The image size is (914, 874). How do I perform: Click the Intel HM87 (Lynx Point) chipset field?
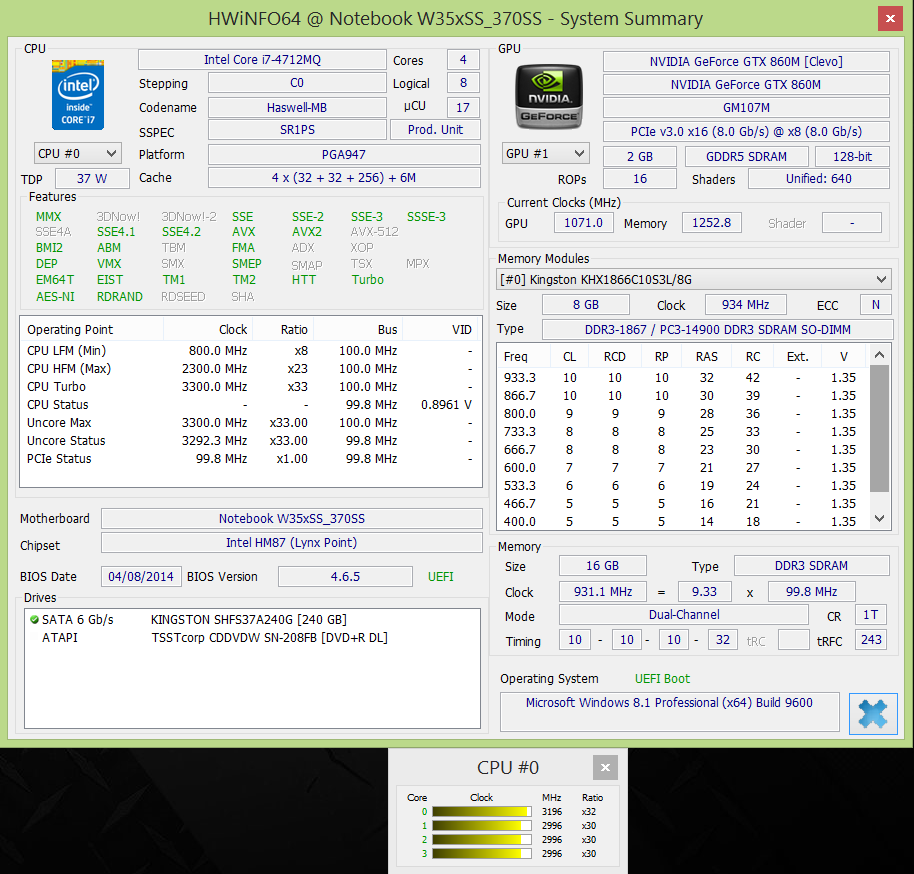click(x=291, y=543)
